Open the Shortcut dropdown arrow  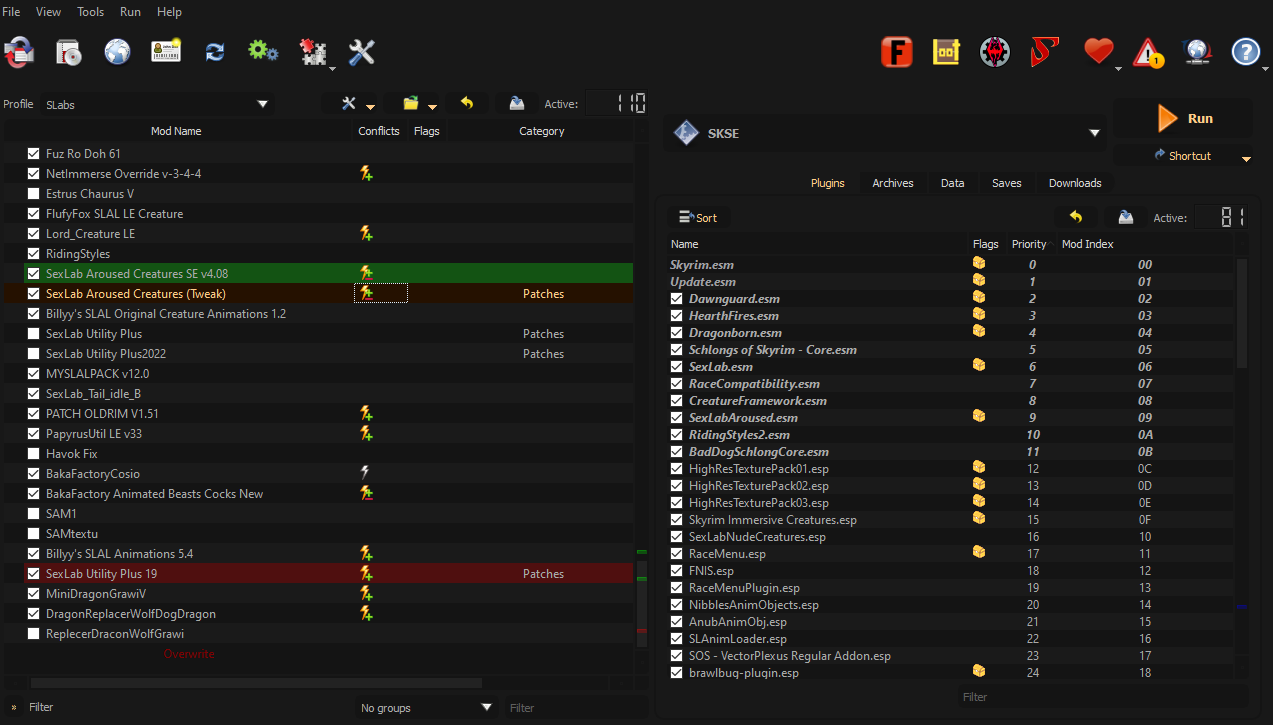tap(1246, 158)
